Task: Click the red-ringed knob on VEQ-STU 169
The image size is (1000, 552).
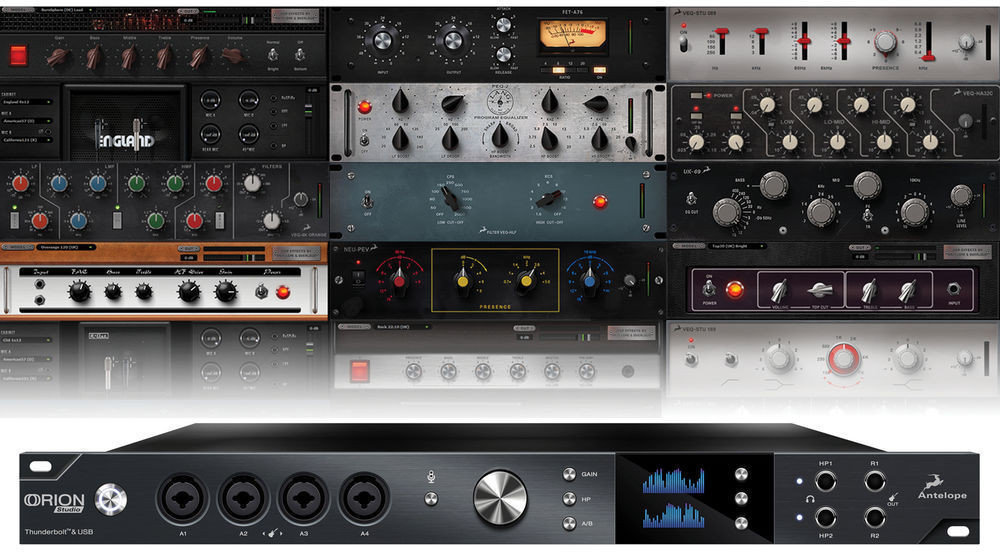Action: 843,359
